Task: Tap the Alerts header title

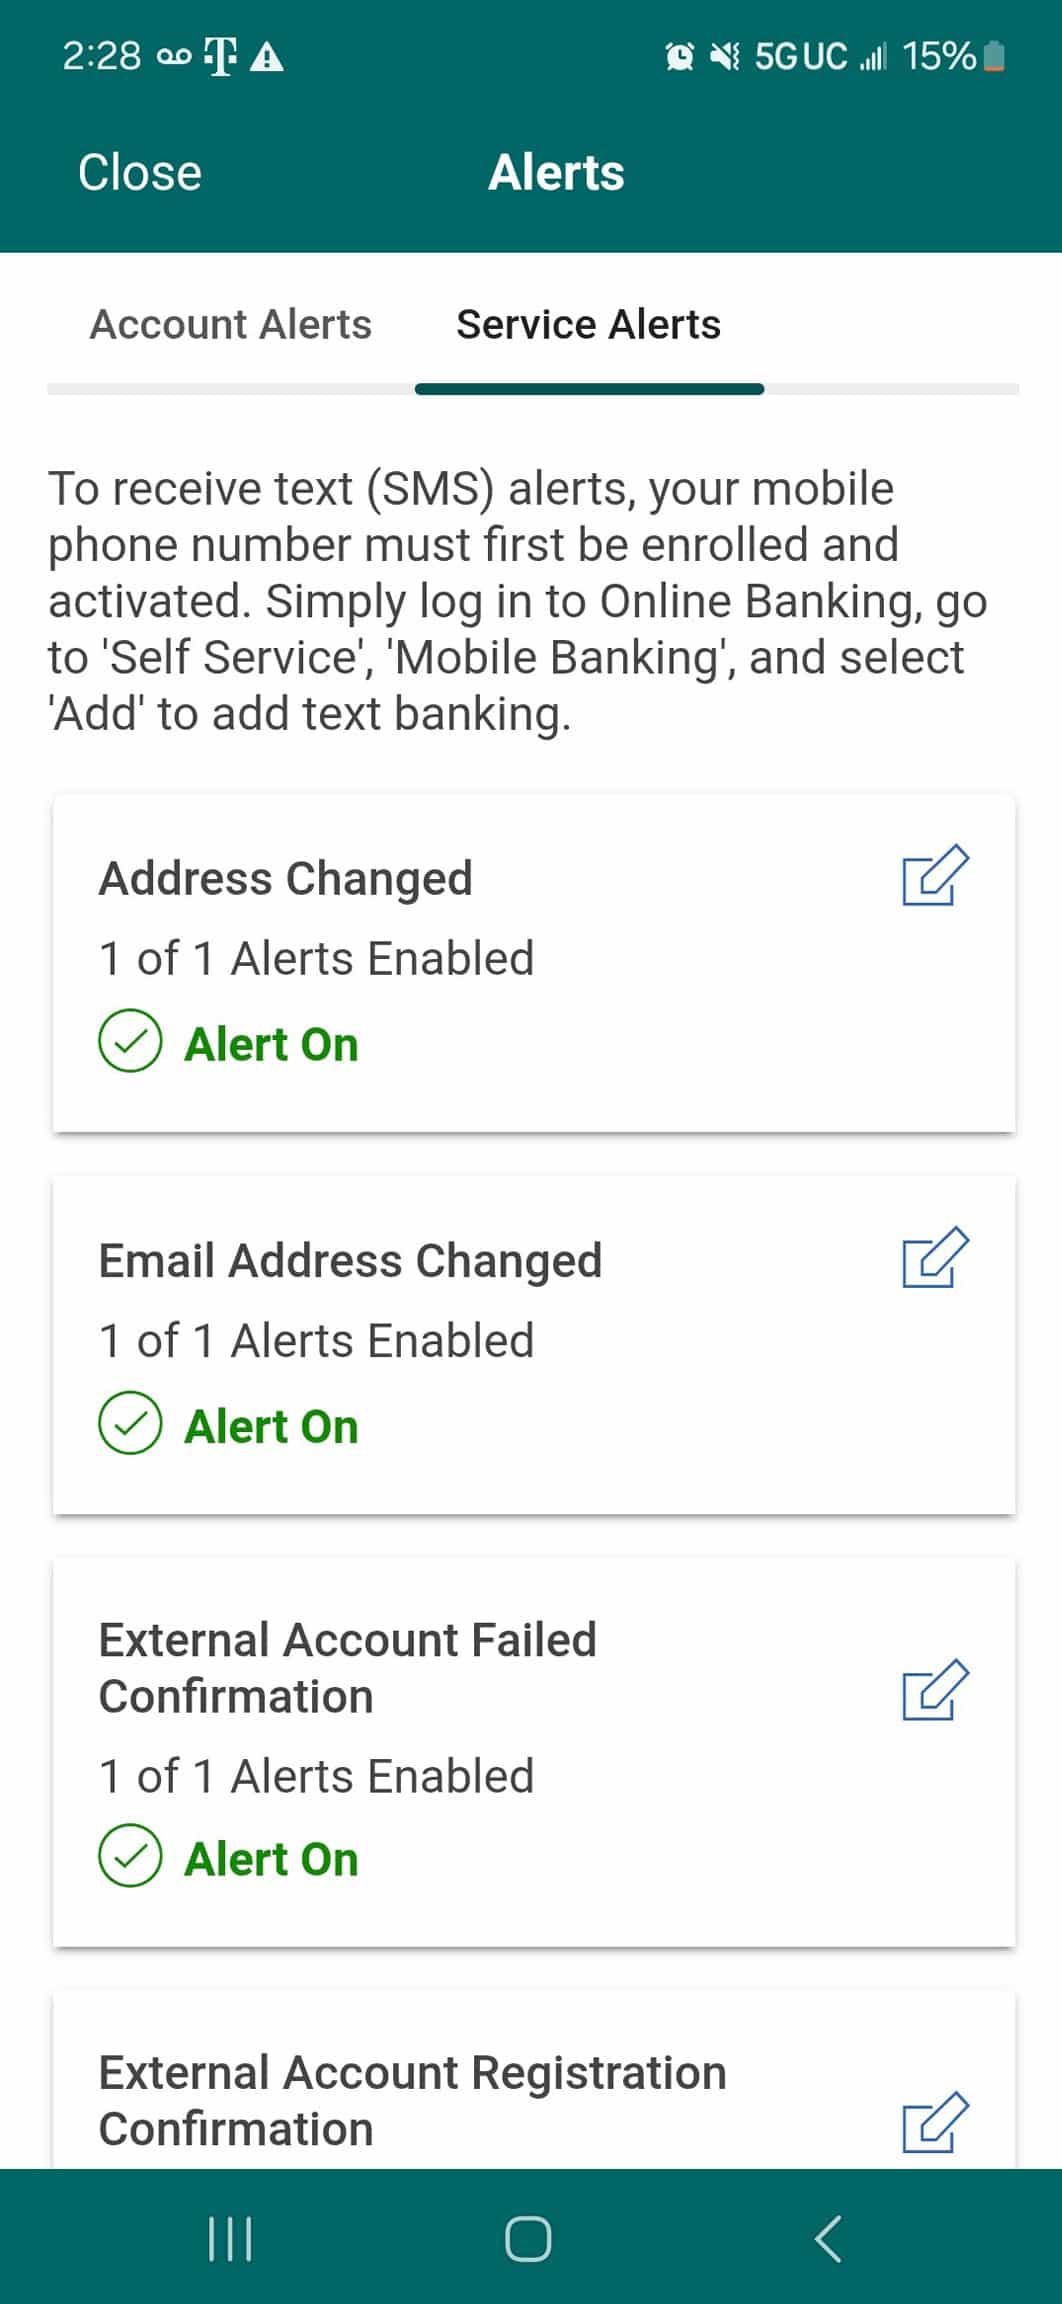Action: tap(556, 172)
